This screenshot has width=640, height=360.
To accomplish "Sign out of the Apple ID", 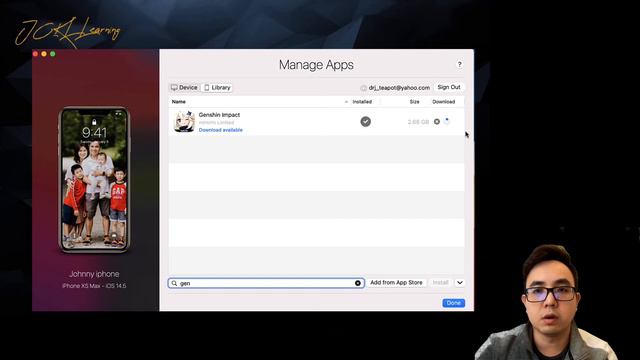I will pyautogui.click(x=449, y=87).
